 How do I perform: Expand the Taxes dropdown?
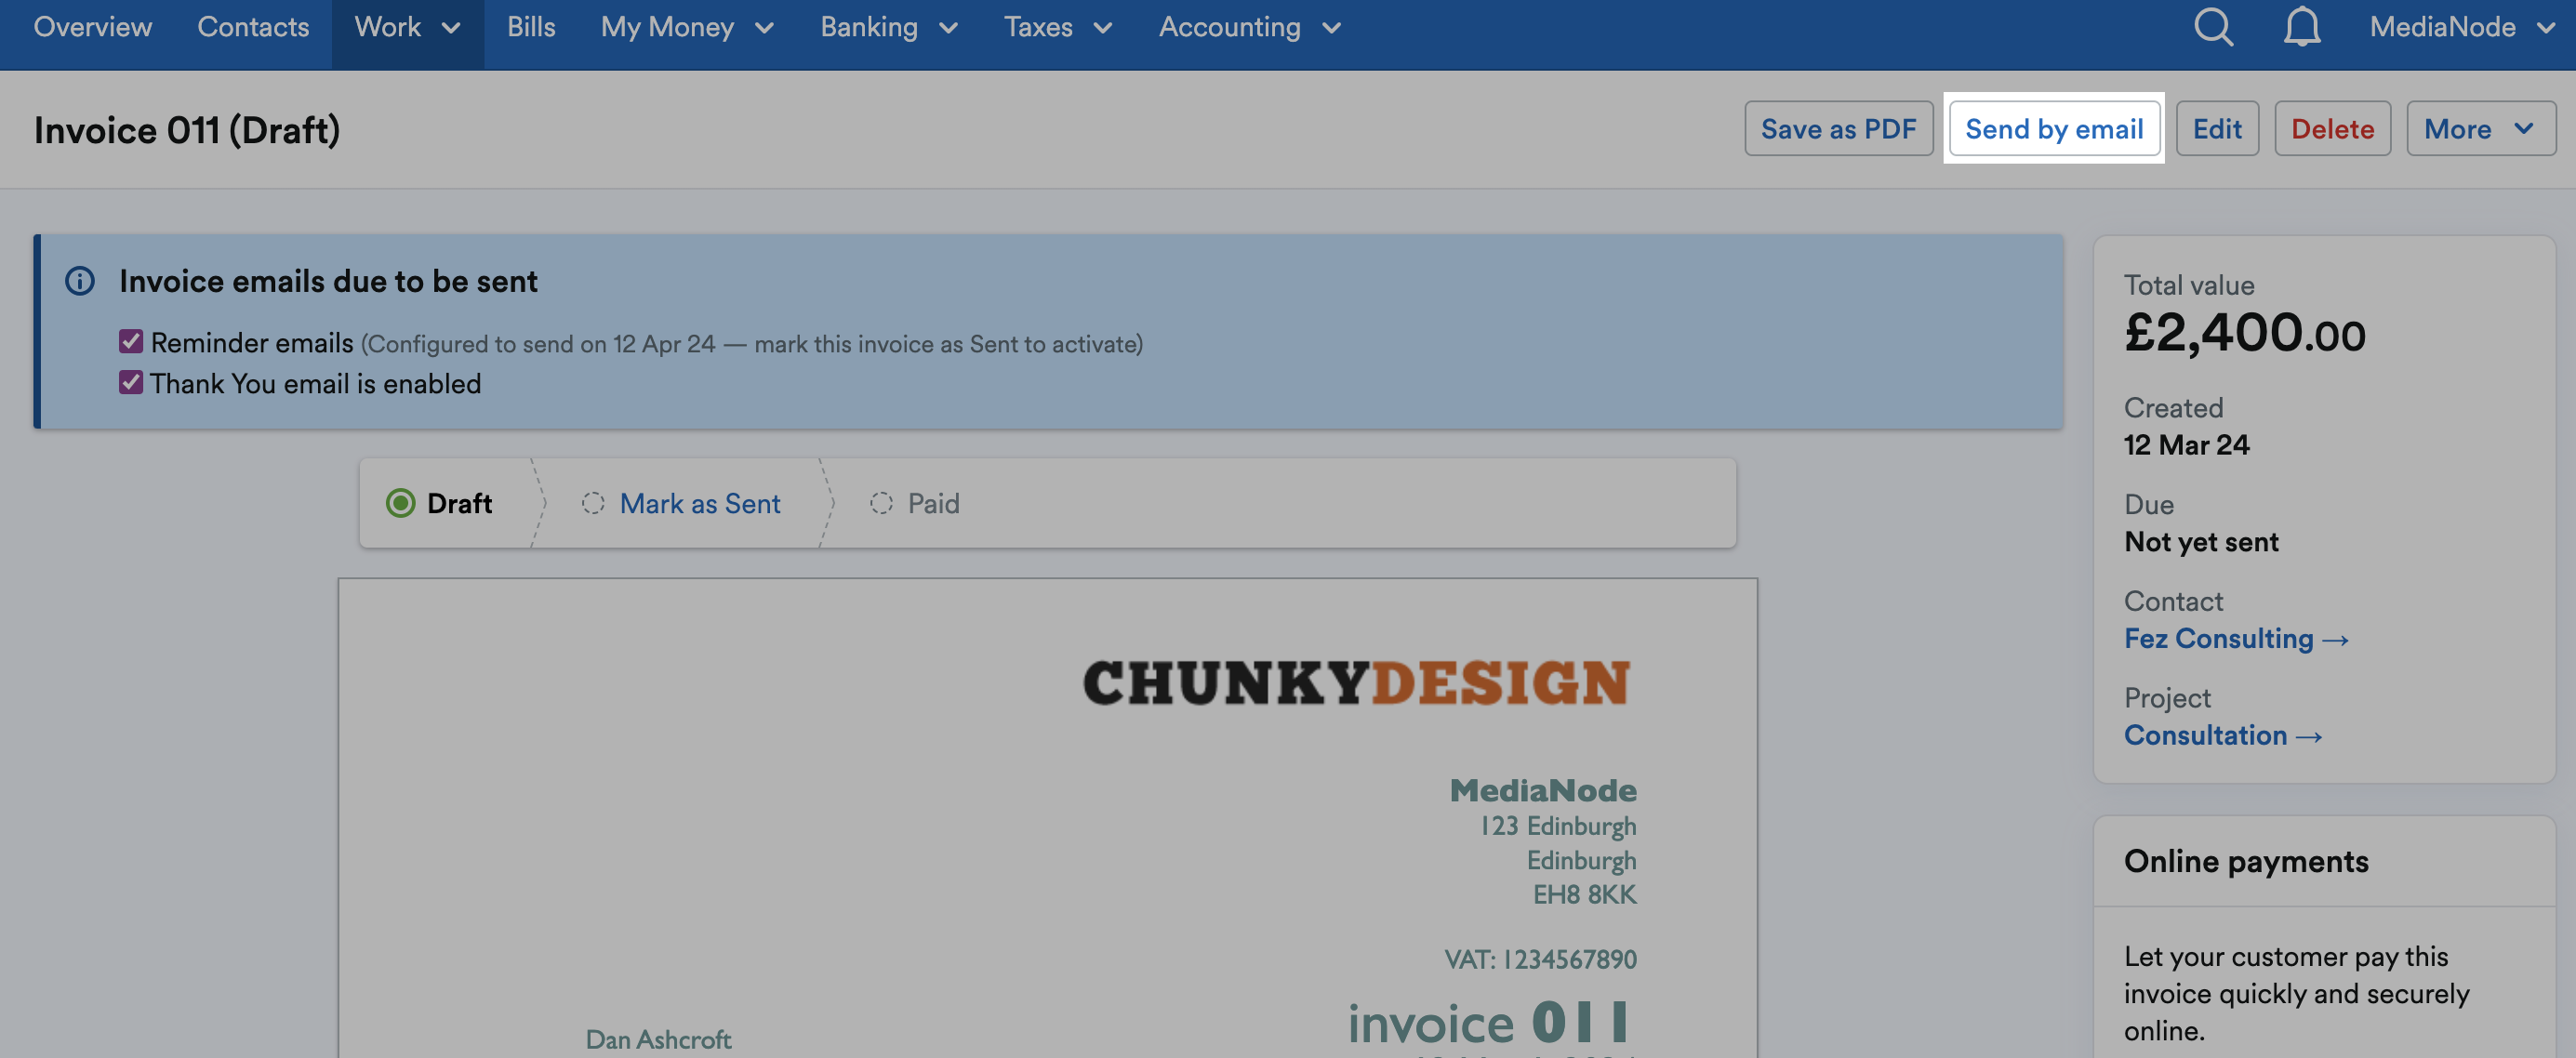tap(1058, 27)
